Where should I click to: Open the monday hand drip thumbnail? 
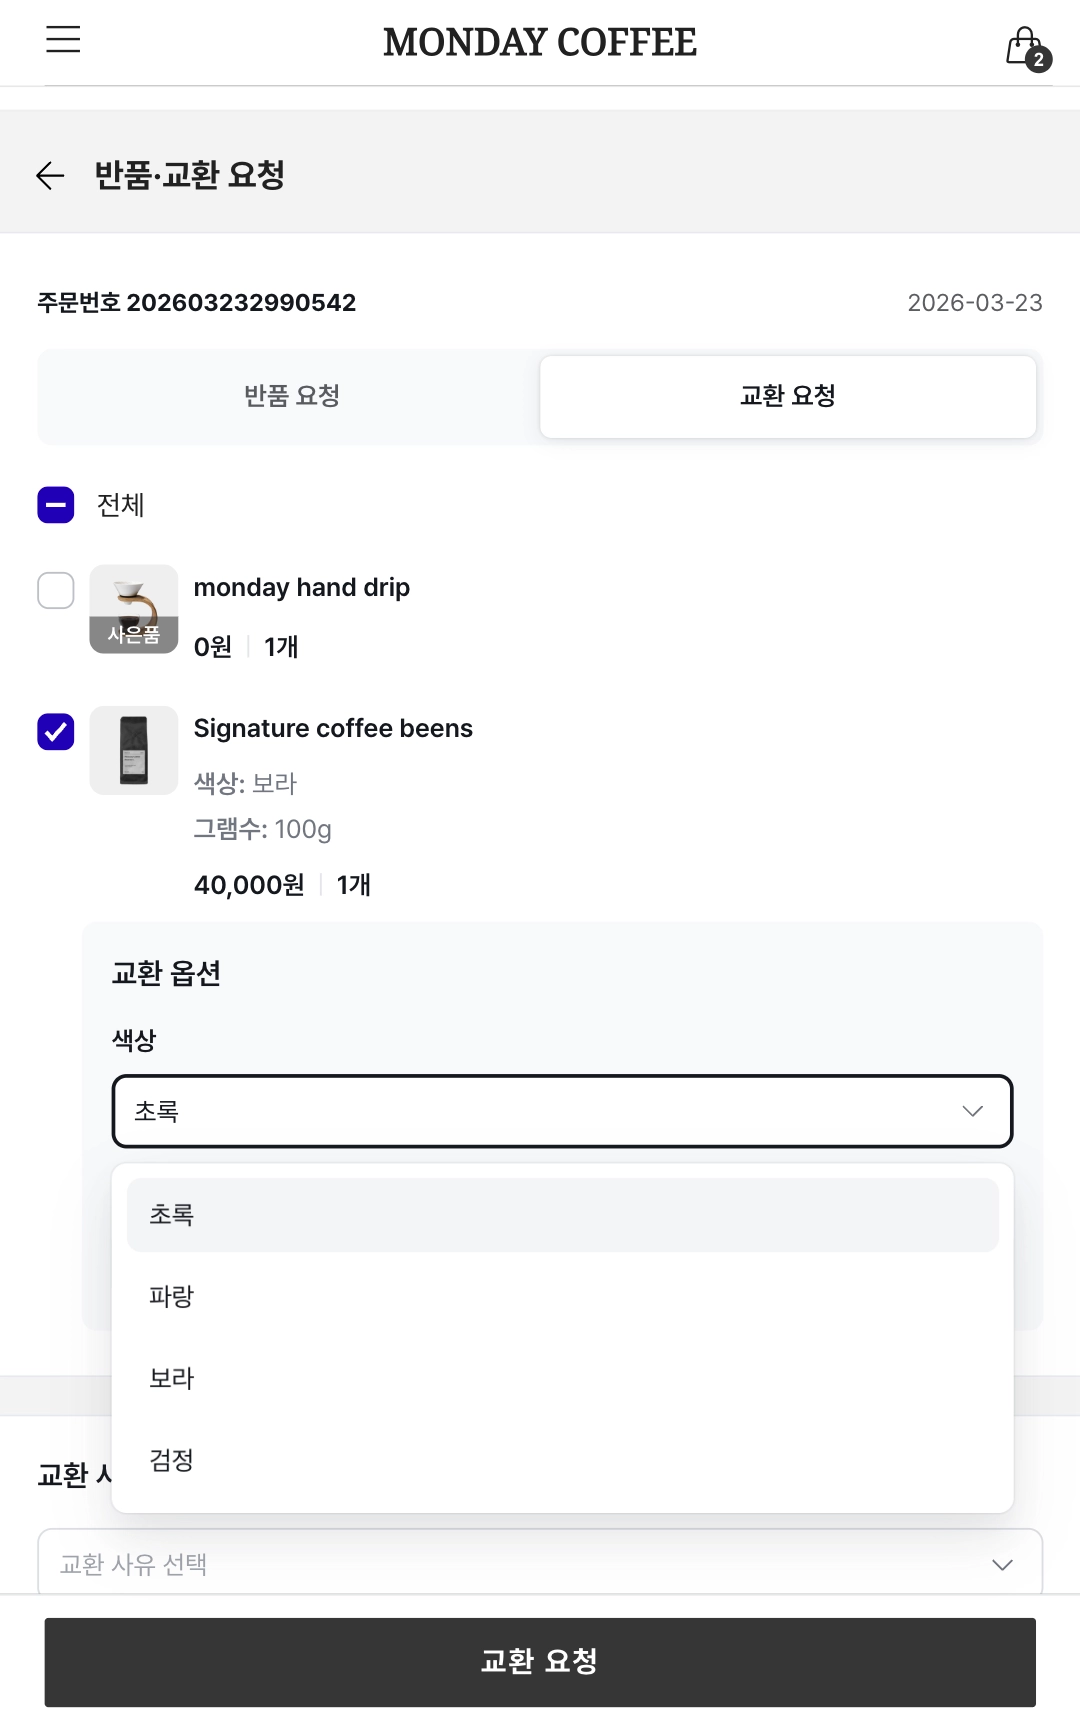pyautogui.click(x=134, y=609)
